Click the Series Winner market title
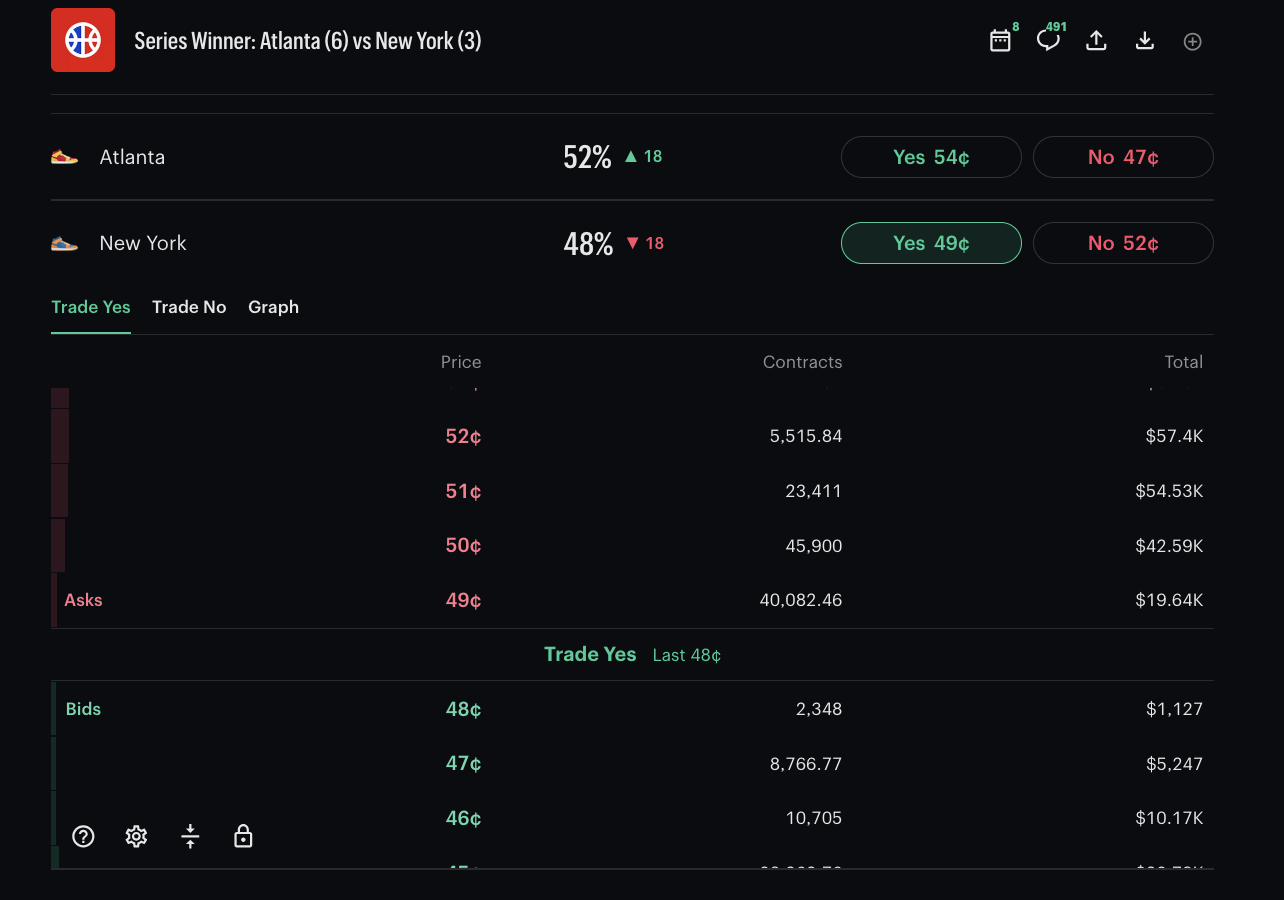This screenshot has width=1284, height=900. (308, 41)
